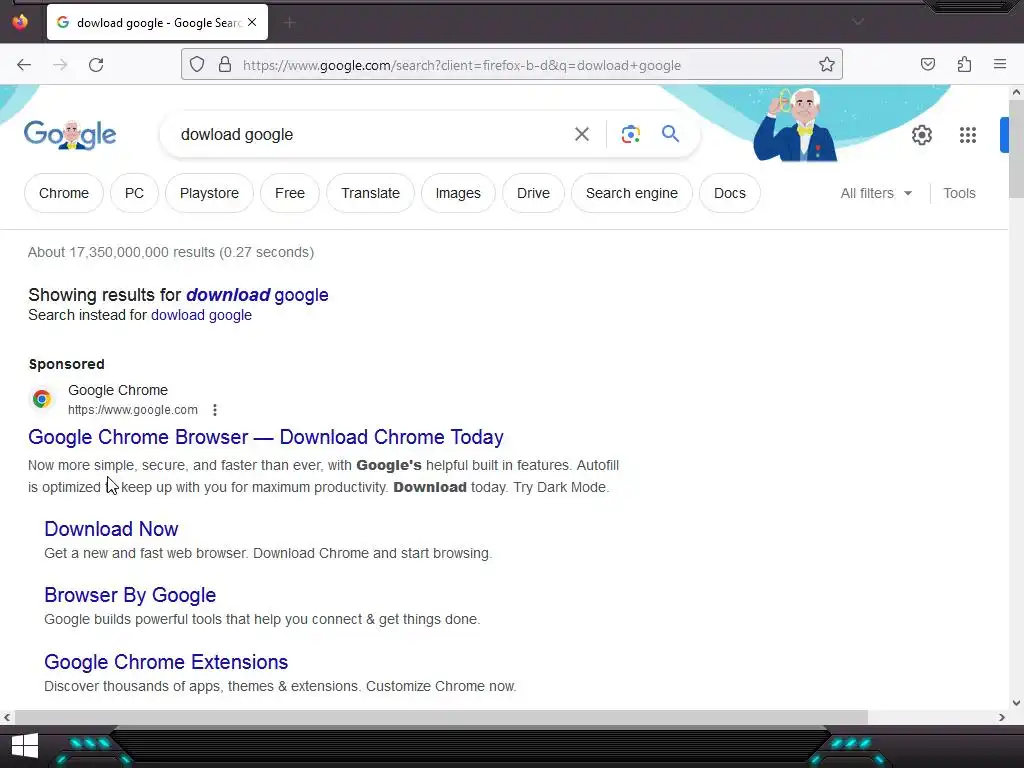
Task: Search instead for 'dowload google' link
Action: [x=201, y=315]
